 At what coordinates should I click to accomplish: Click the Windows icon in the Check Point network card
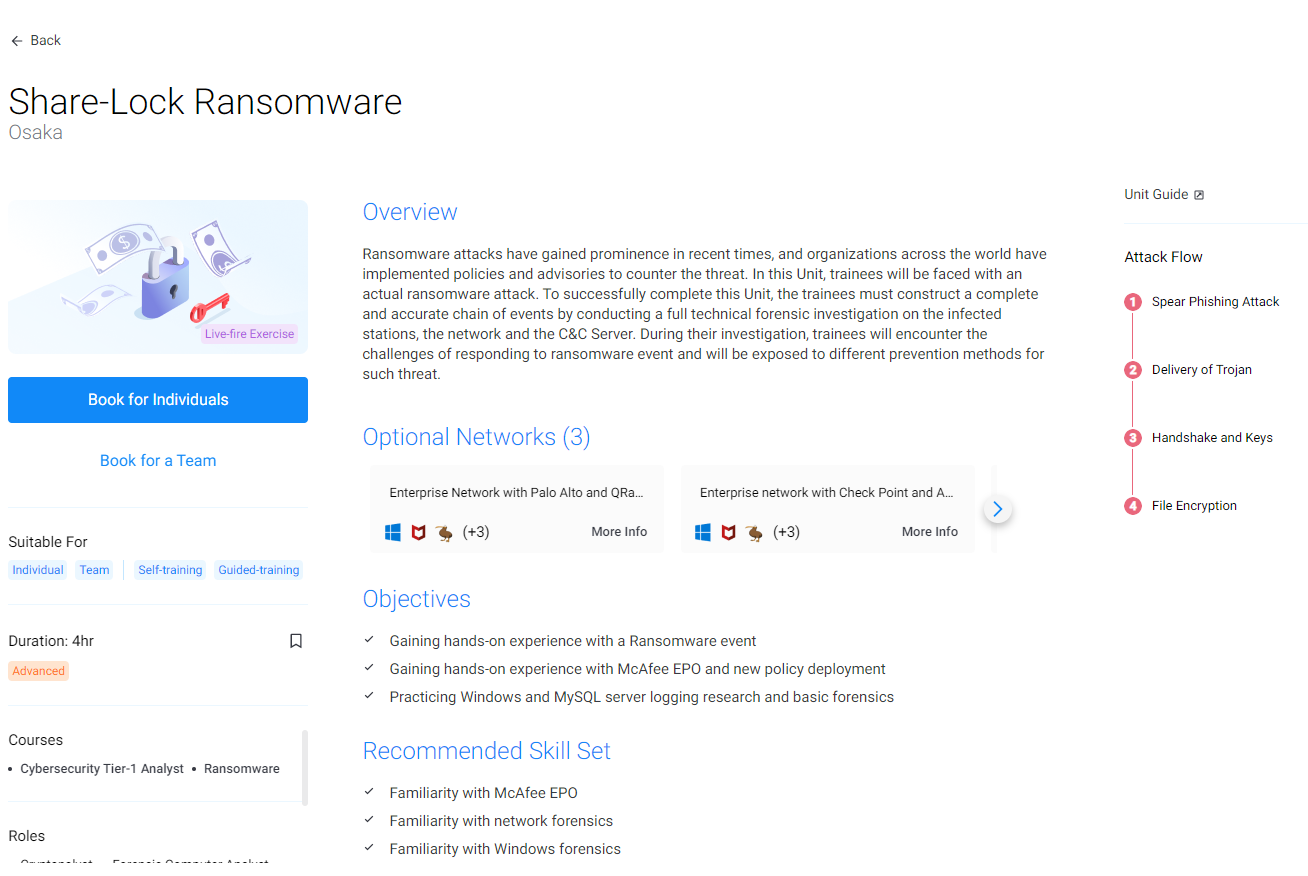[703, 532]
